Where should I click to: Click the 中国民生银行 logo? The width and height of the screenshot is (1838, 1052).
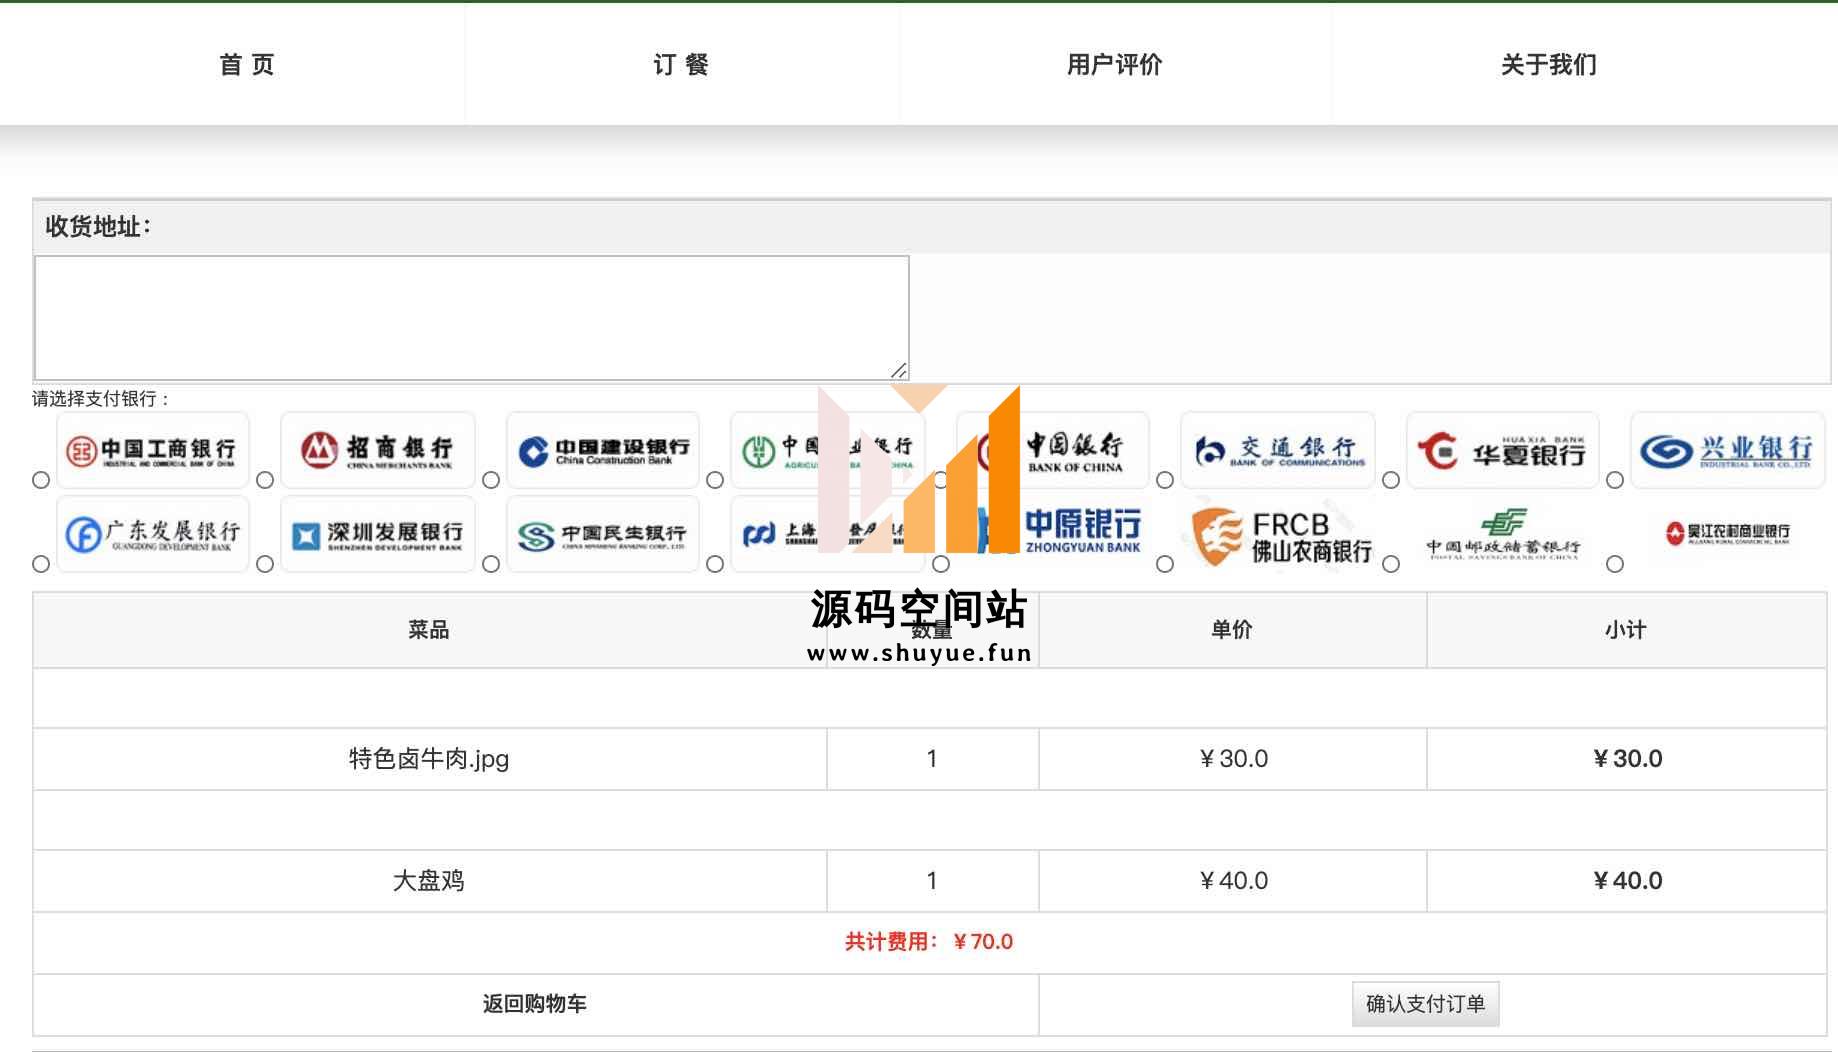click(x=603, y=534)
